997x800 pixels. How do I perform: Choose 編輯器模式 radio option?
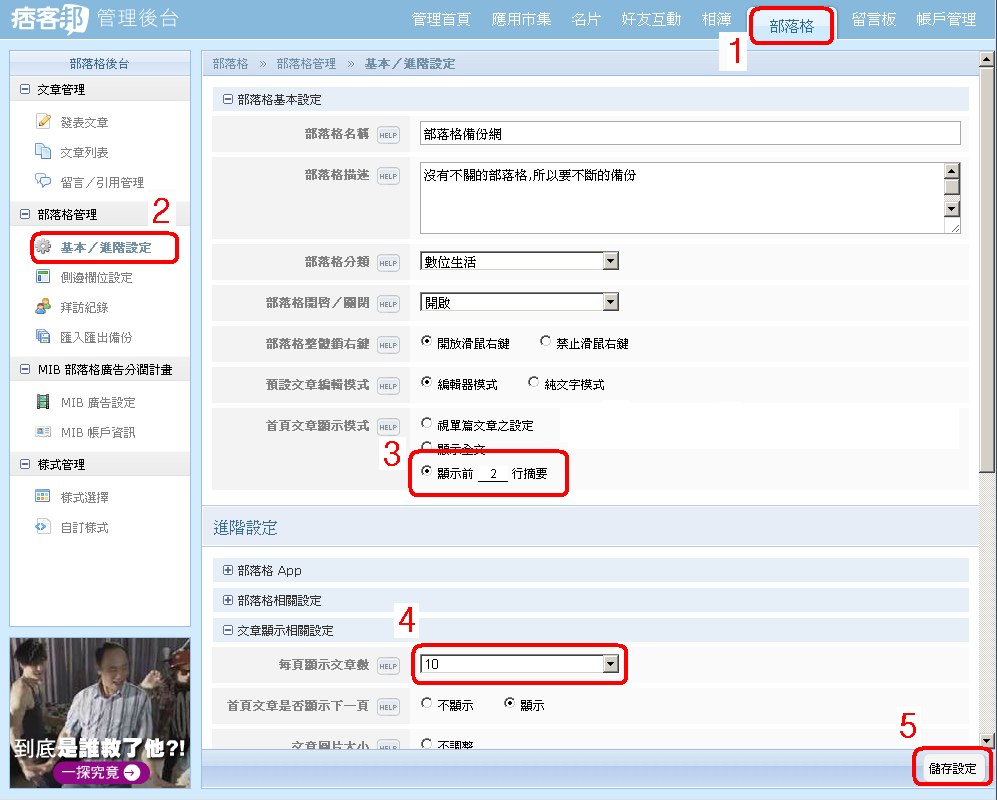[x=427, y=382]
